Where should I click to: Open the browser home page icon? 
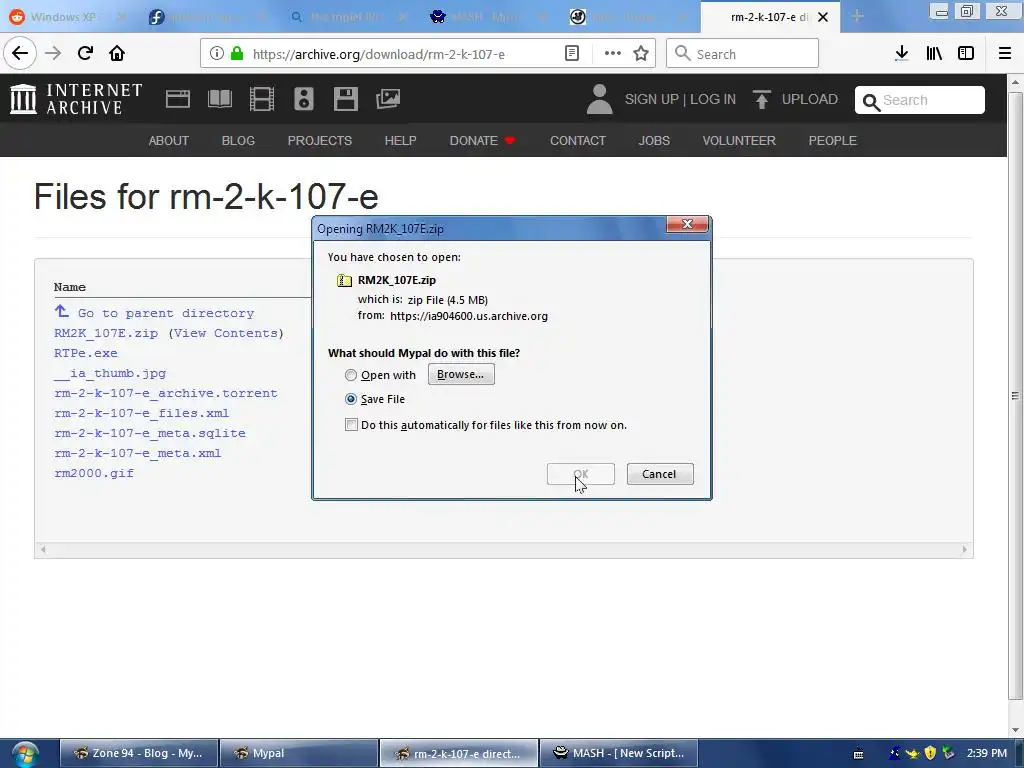pos(117,54)
